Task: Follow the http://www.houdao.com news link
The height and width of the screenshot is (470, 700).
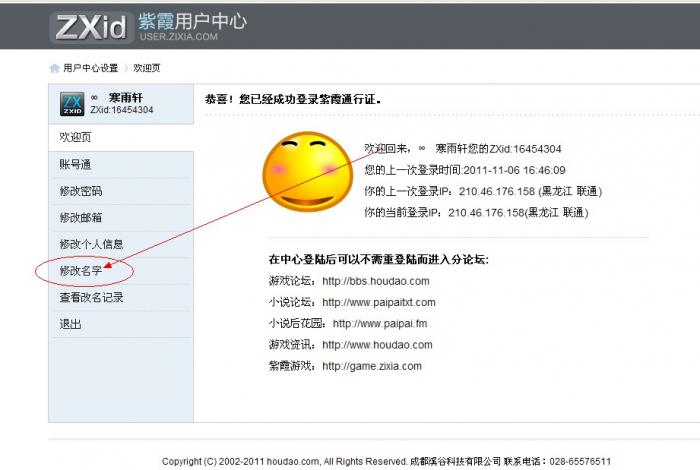Action: 377,345
